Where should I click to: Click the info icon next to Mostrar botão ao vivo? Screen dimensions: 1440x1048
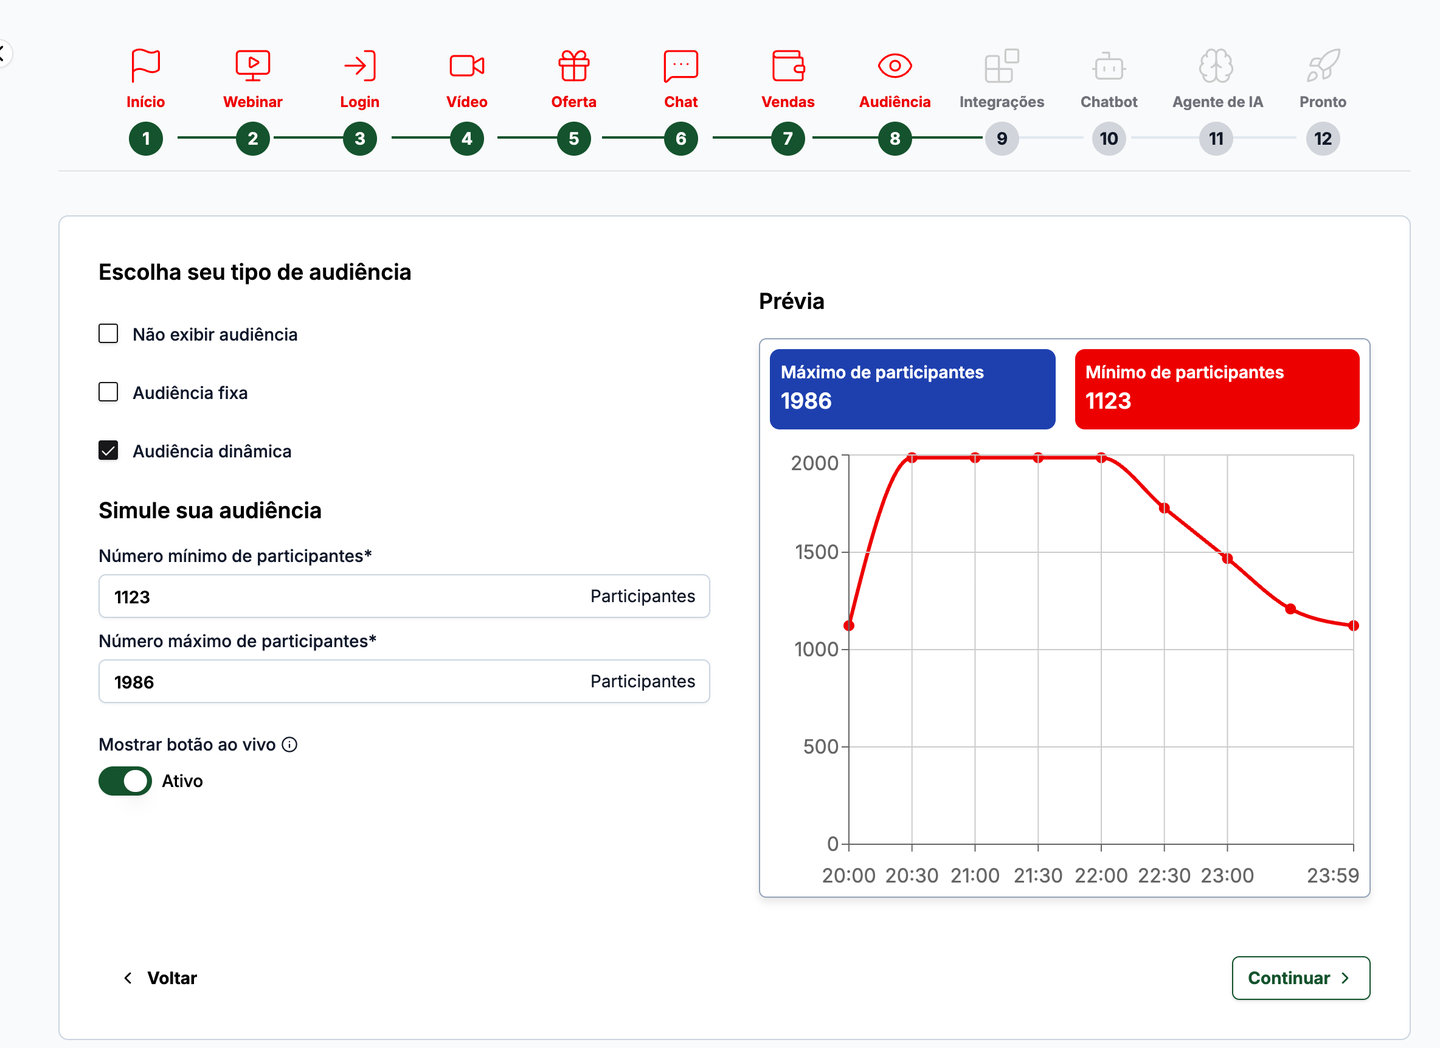point(290,744)
